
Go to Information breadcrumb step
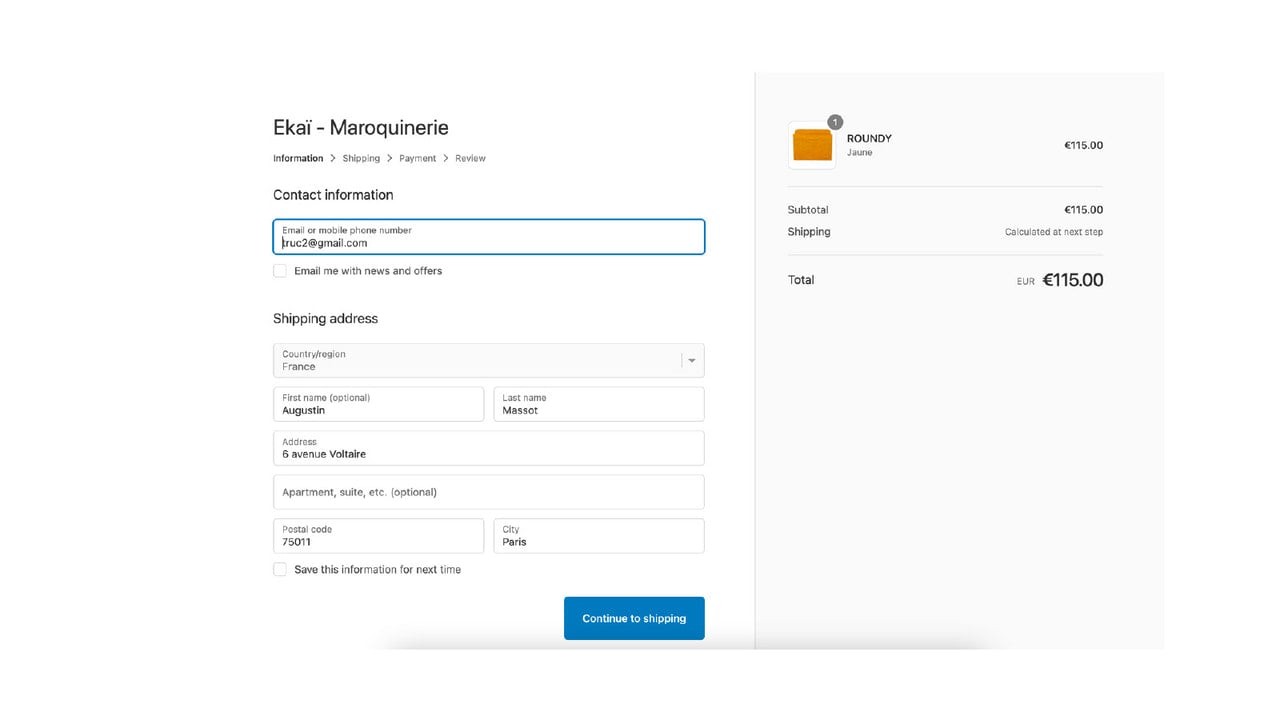pos(298,158)
